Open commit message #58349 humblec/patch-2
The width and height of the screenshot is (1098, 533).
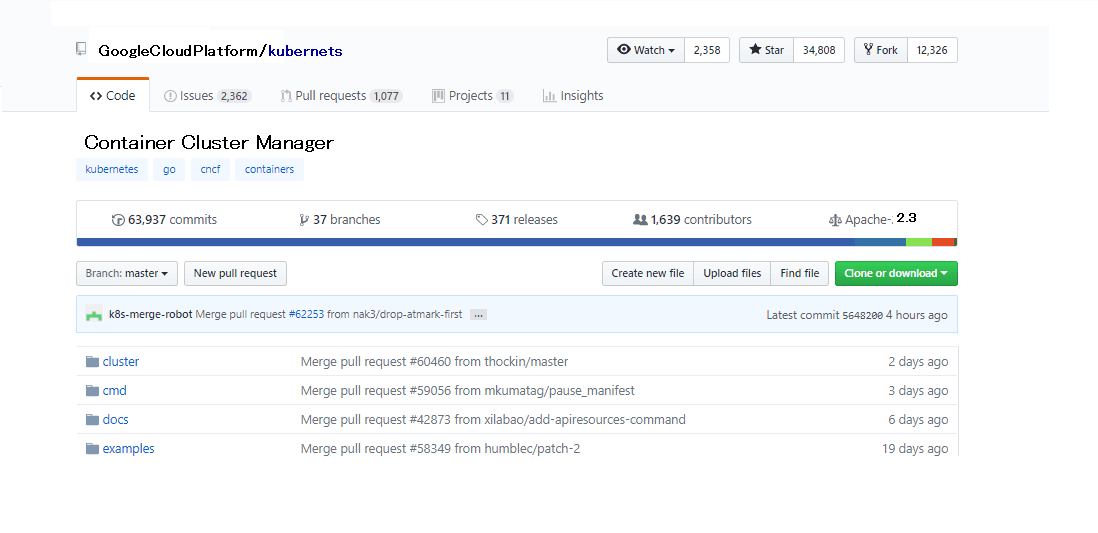440,448
